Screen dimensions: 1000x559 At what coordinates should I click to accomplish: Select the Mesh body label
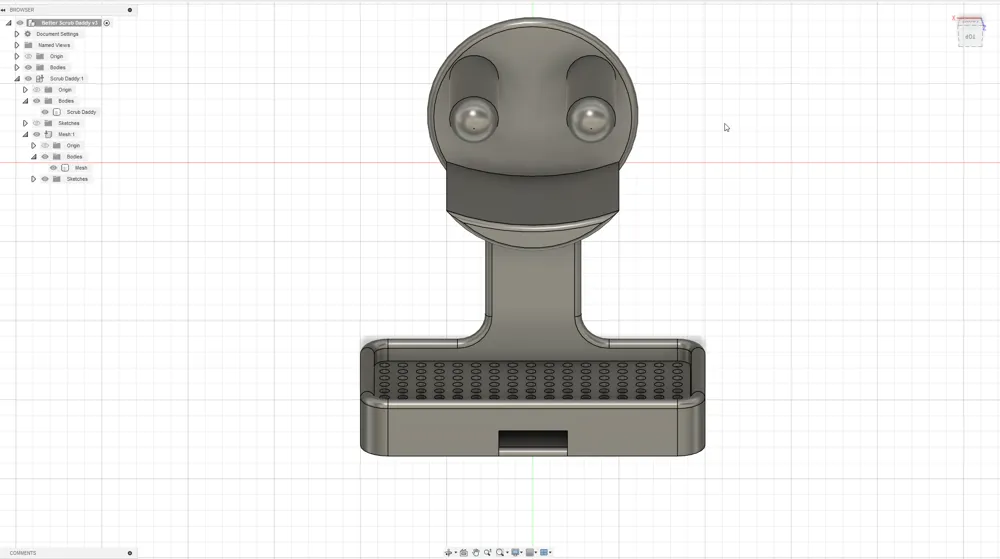point(81,168)
